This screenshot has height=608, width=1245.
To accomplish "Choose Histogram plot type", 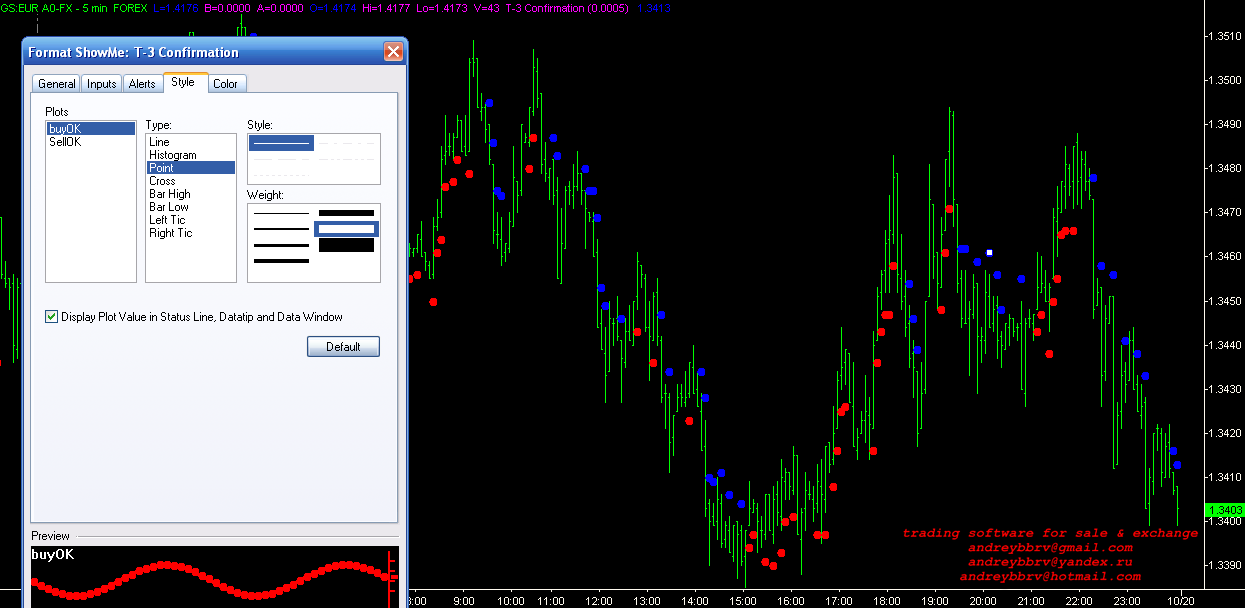I will click(x=173, y=155).
